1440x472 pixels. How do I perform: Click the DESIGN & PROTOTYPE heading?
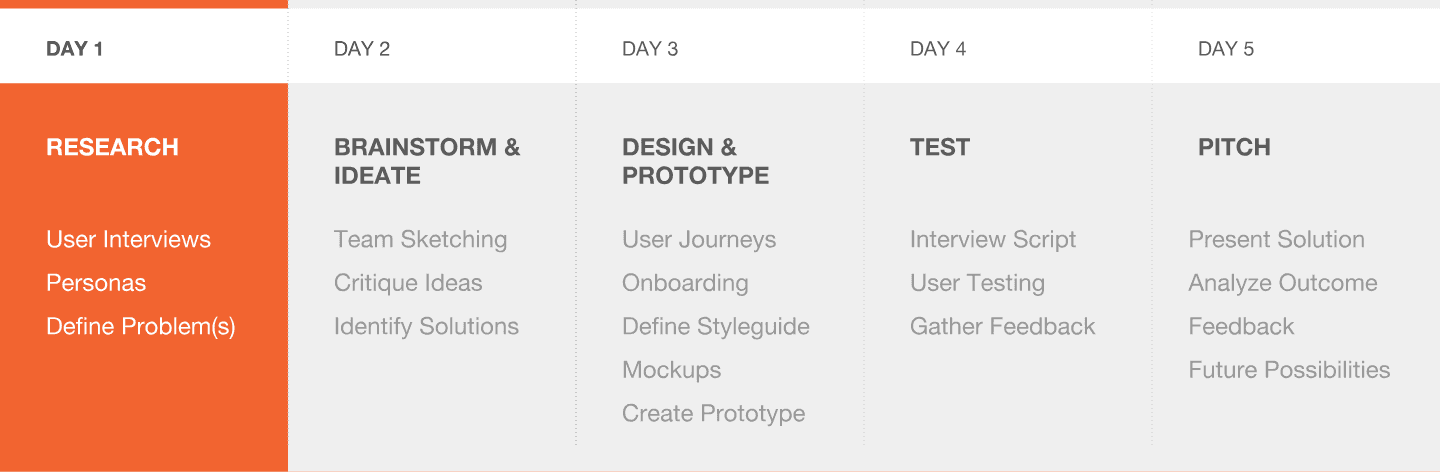pyautogui.click(x=695, y=161)
